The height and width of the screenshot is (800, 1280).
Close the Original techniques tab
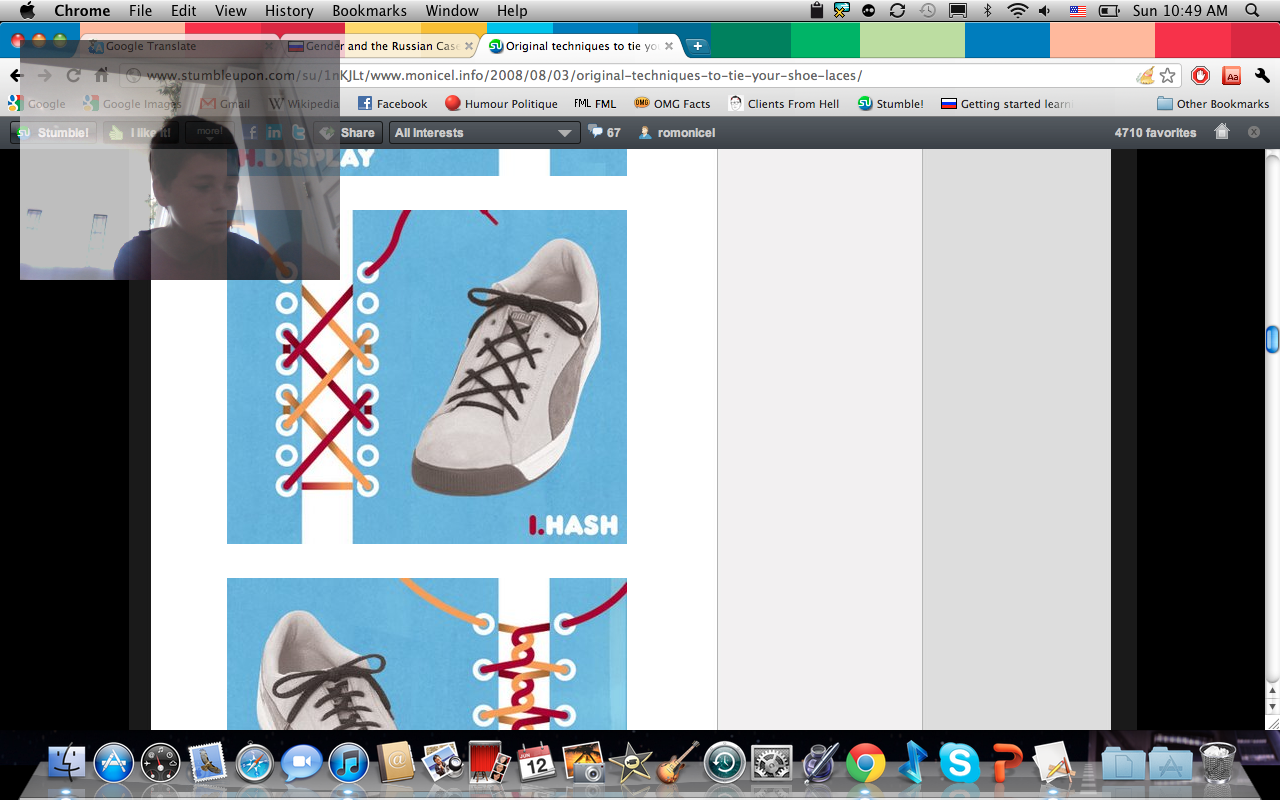point(669,46)
